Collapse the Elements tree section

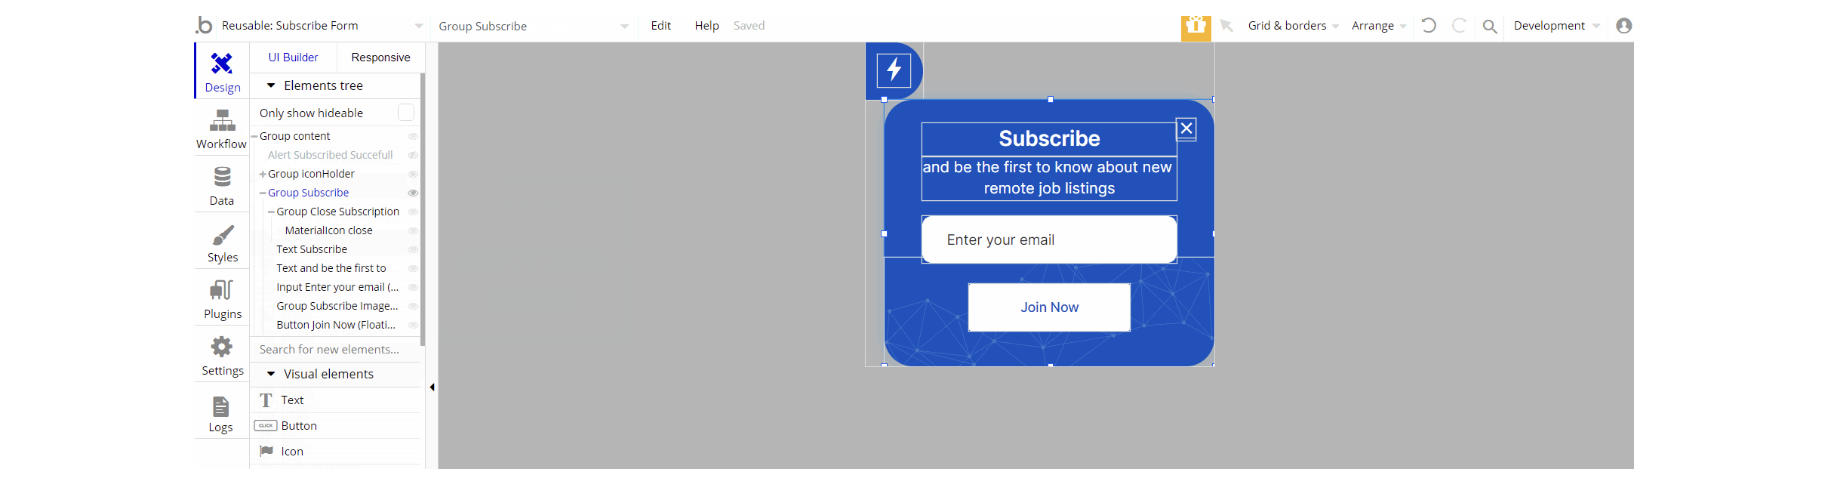271,86
